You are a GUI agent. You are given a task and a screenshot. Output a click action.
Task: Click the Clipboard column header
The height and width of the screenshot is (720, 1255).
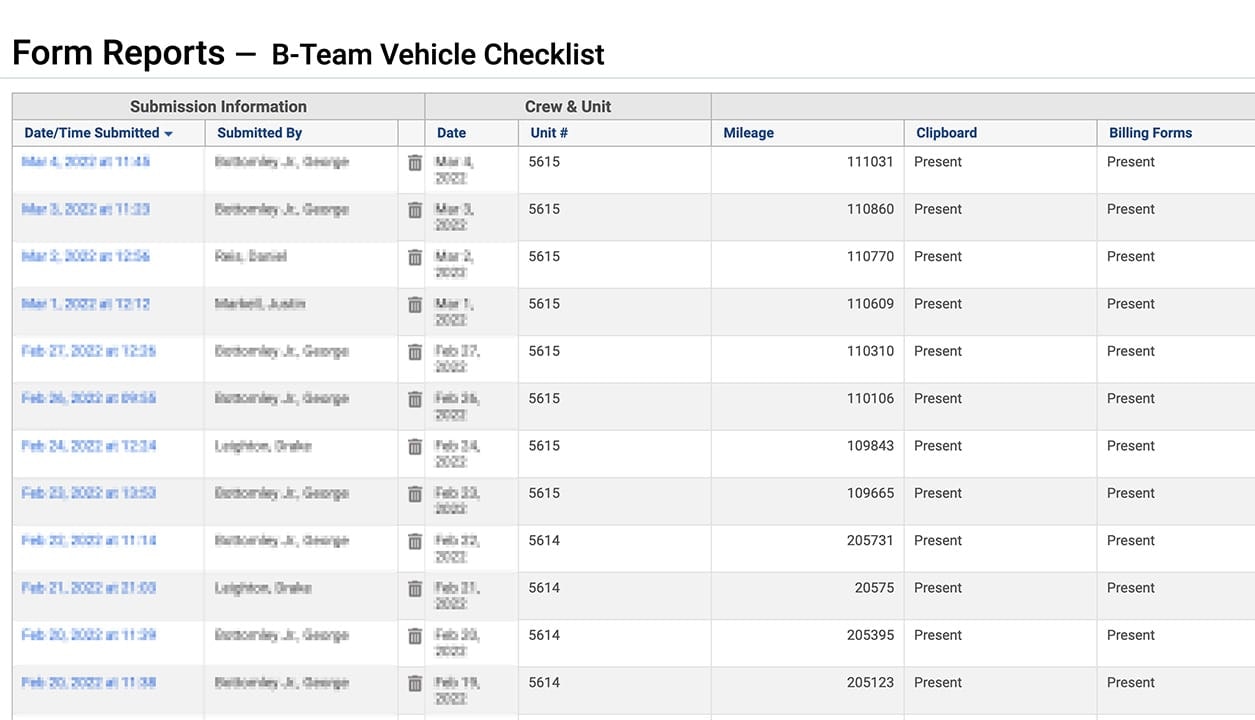pyautogui.click(x=946, y=133)
